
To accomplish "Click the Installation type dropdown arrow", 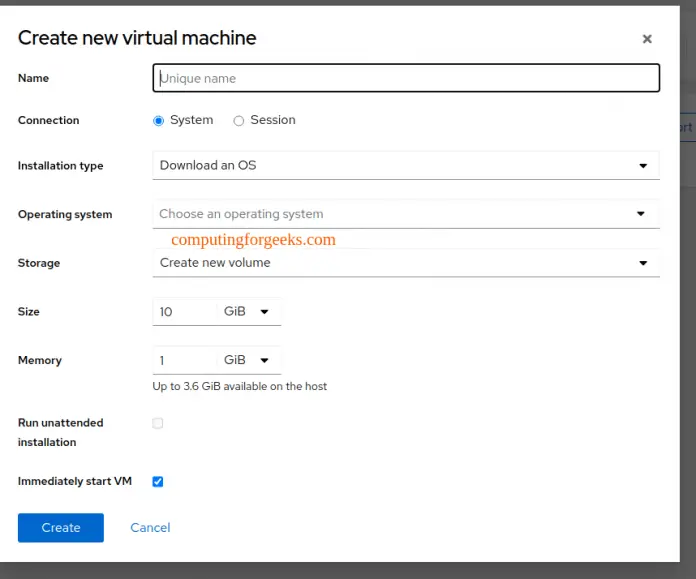I will click(642, 166).
